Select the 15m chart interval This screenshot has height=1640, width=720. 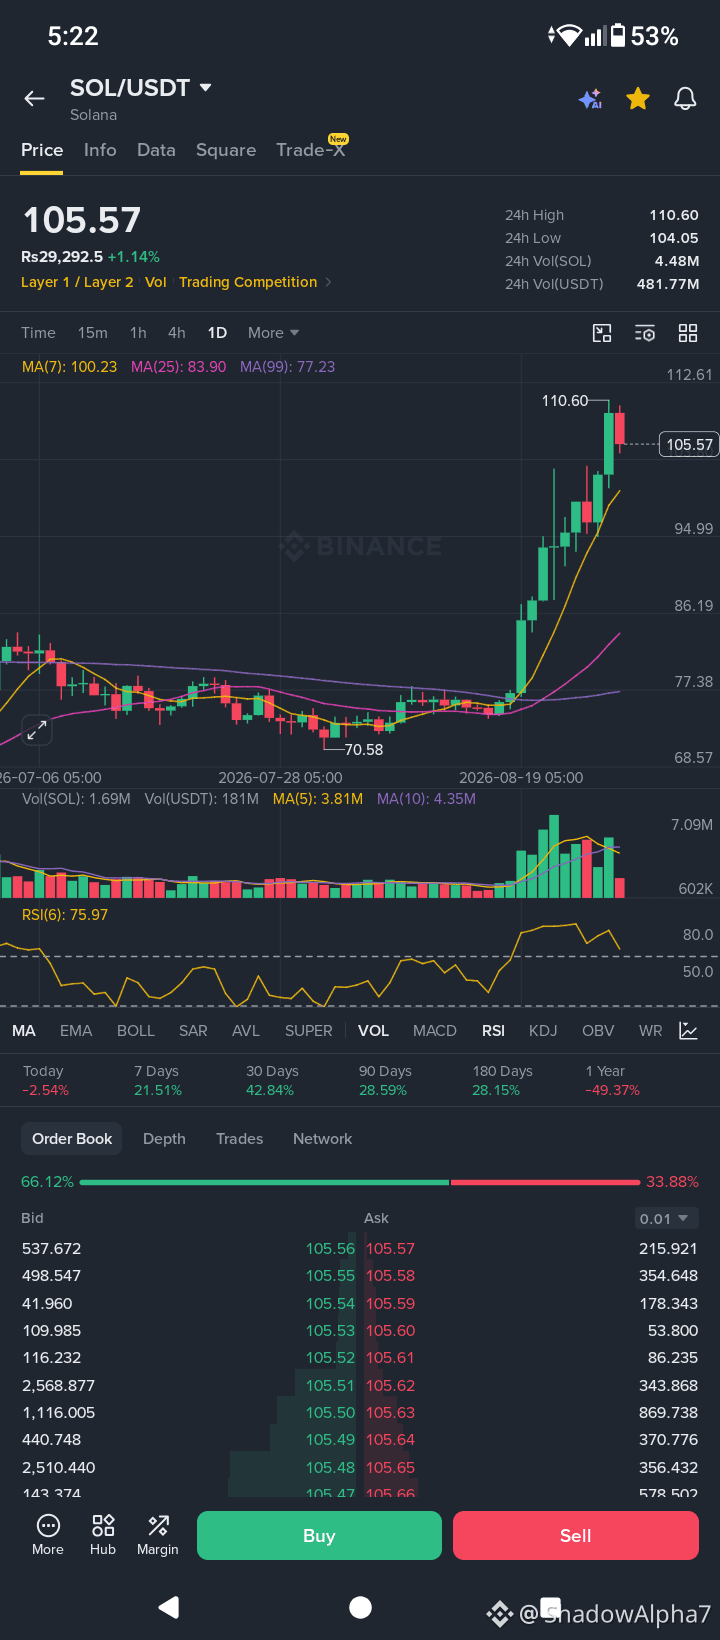(x=93, y=333)
